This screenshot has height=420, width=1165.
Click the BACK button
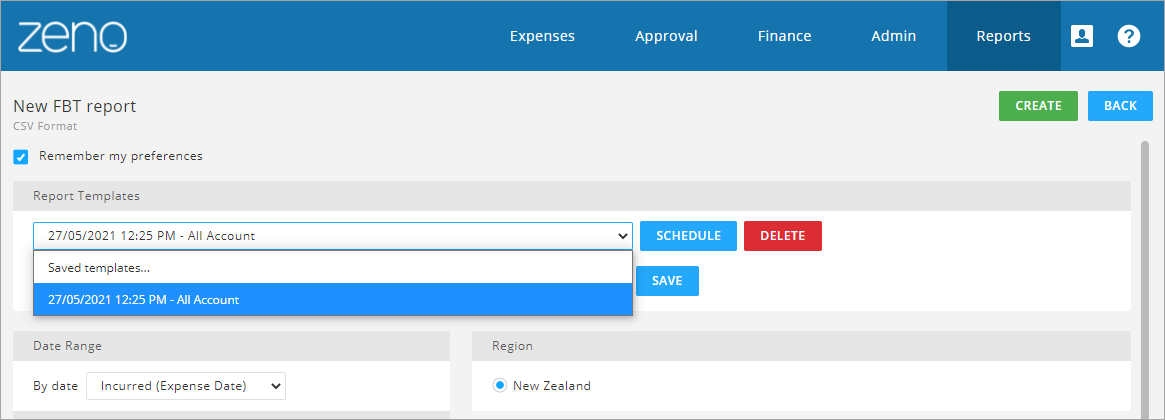point(1120,106)
